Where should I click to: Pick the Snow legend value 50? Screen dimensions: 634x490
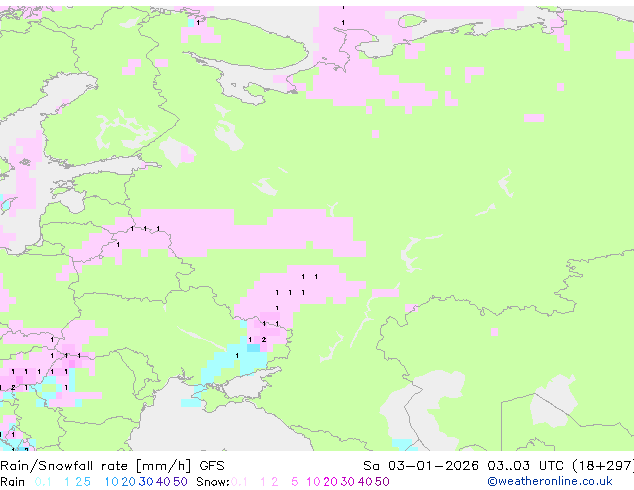point(383,482)
